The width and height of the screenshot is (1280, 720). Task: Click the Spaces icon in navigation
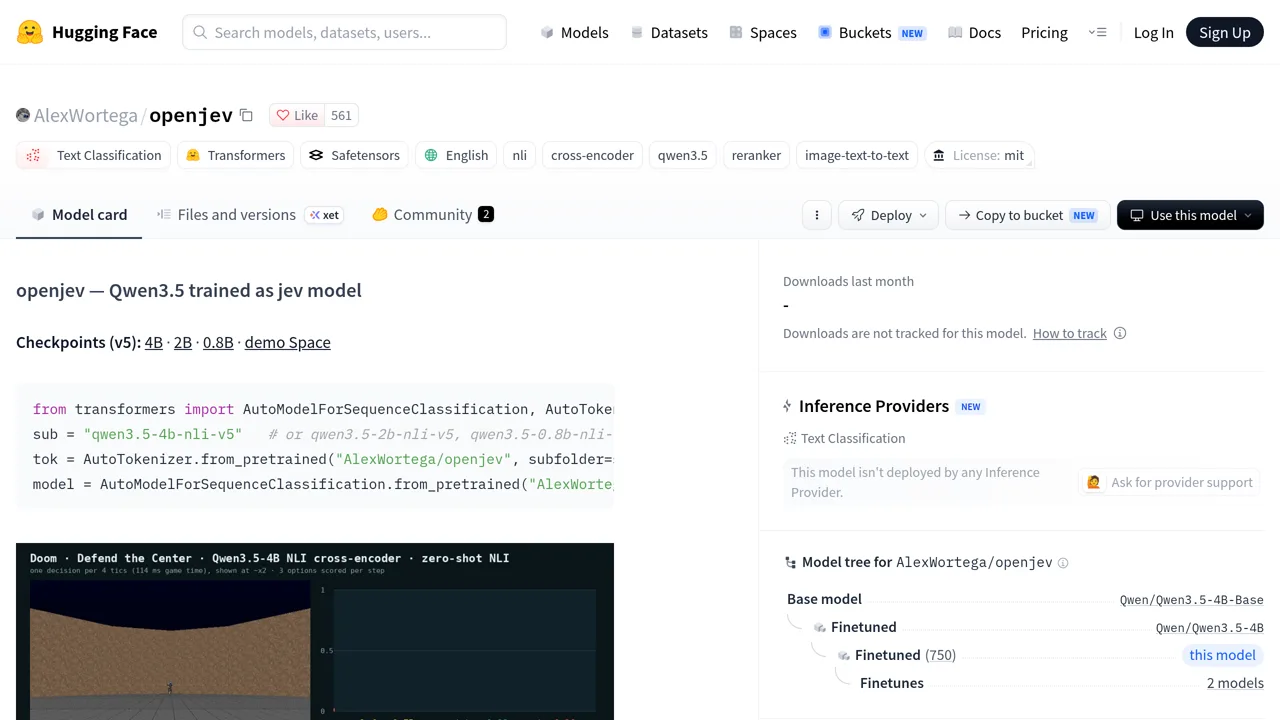[x=736, y=32]
